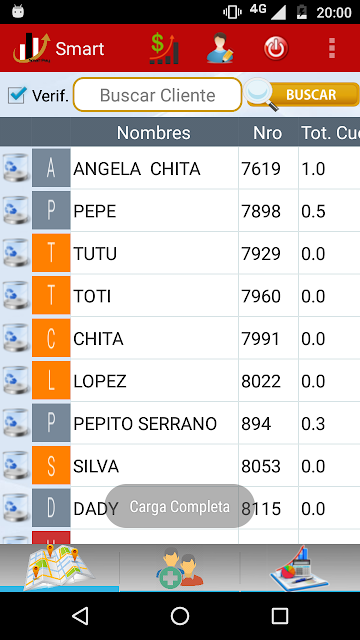The image size is (360, 640).
Task: Select the orange T badge for TUTU
Action: (51, 253)
